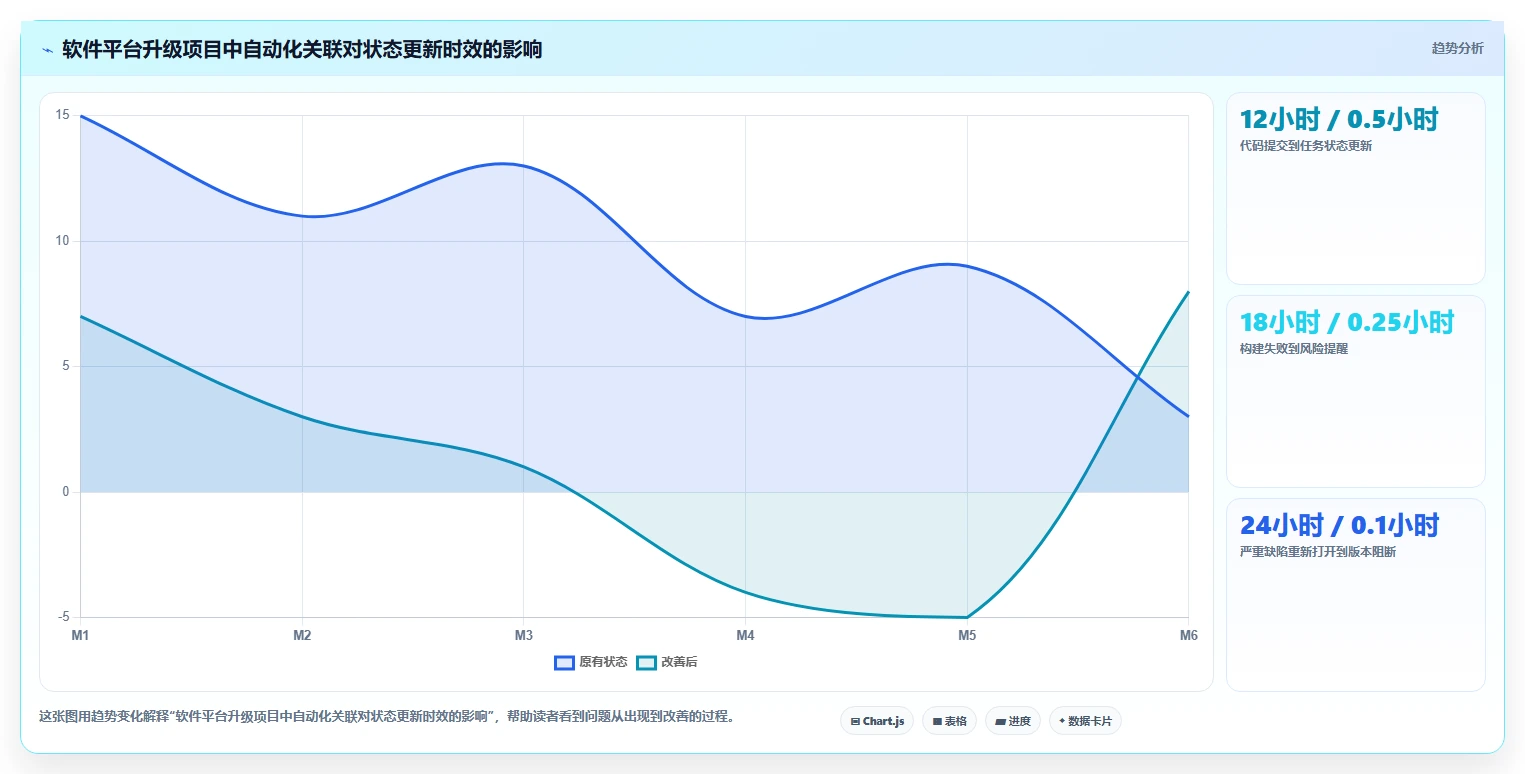Select the 数据卡片 tag chip
The width and height of the screenshot is (1525, 774).
(1085, 721)
